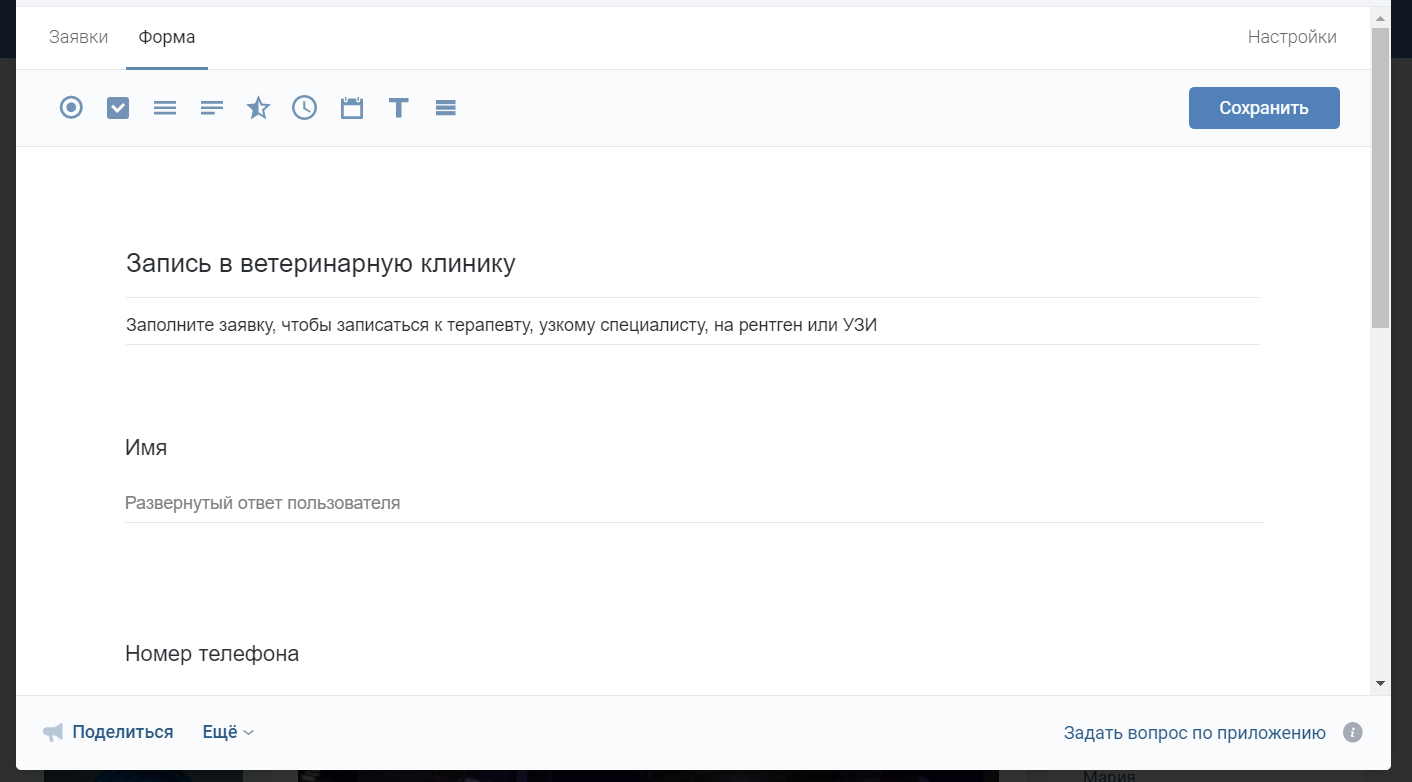Add a calendar date field
The width and height of the screenshot is (1412, 782).
click(351, 107)
